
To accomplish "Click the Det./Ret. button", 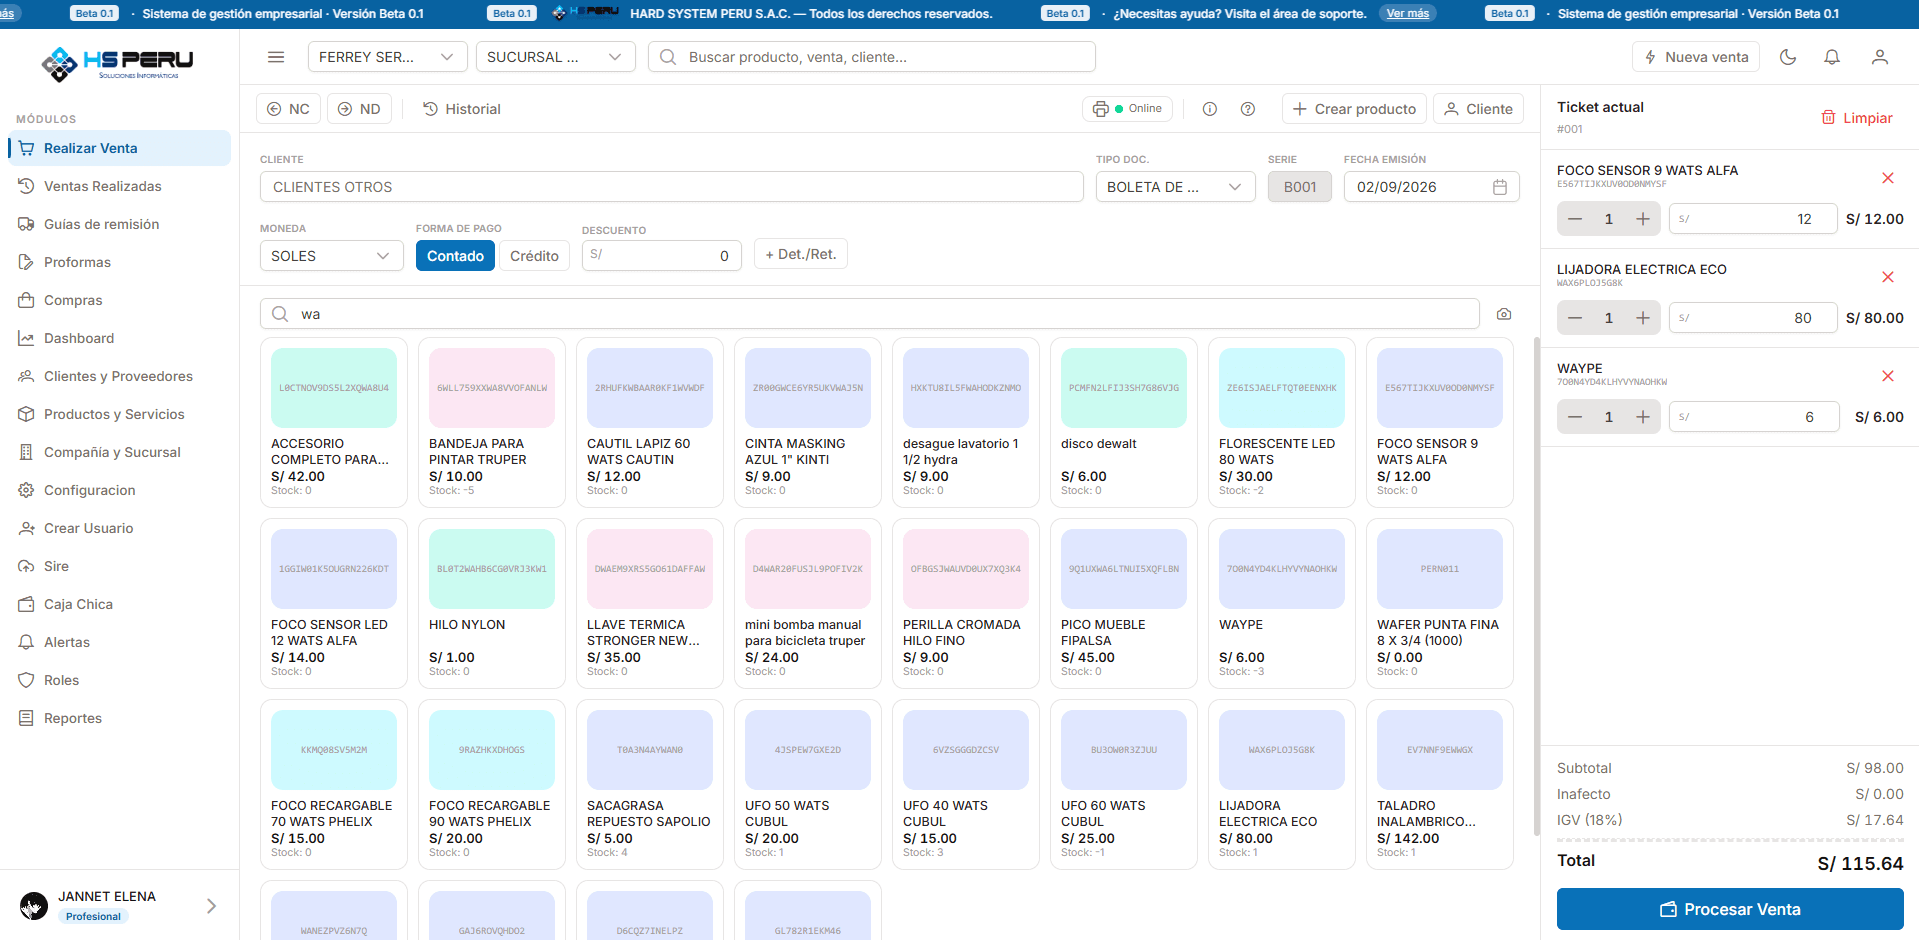I will tap(801, 254).
